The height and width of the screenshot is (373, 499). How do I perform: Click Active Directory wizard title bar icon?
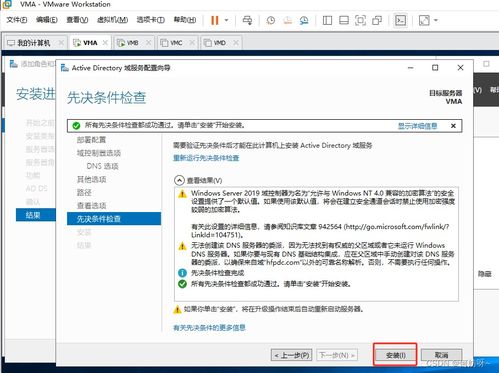tap(64, 68)
